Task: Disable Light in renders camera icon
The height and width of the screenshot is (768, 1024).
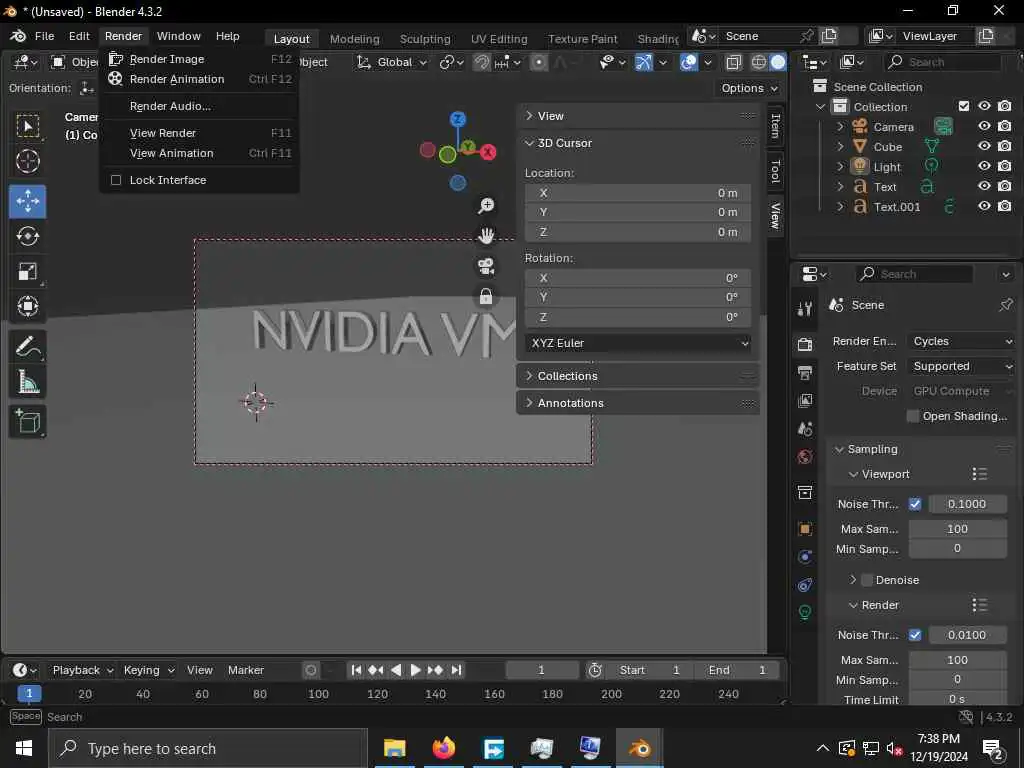Action: click(1004, 167)
